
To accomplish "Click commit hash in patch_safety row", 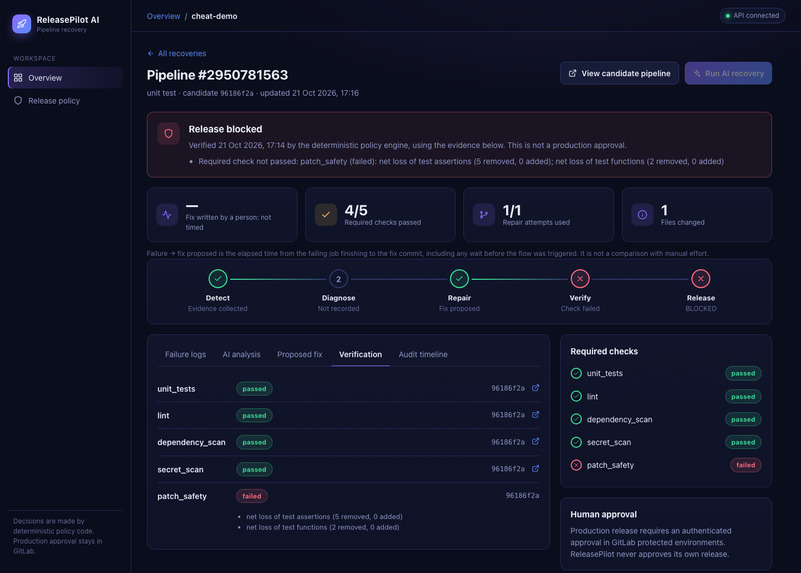I will (522, 495).
